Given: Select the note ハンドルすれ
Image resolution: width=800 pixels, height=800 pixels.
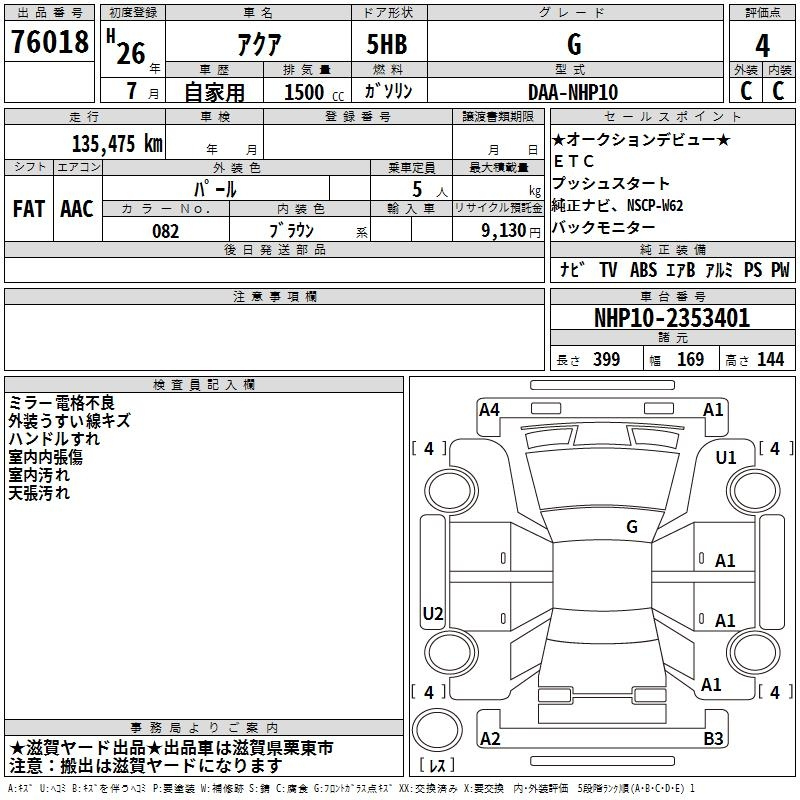Looking at the screenshot, I should point(54,438).
